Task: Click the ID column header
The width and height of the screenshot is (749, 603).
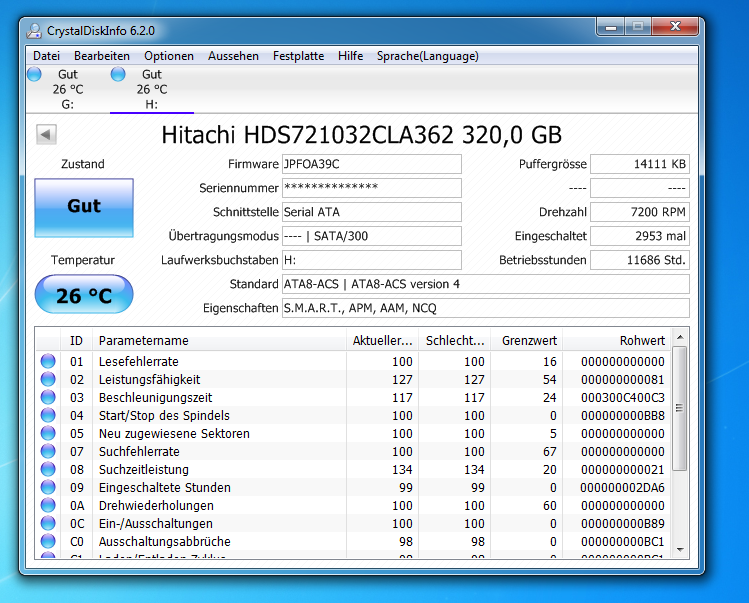Action: [x=76, y=341]
